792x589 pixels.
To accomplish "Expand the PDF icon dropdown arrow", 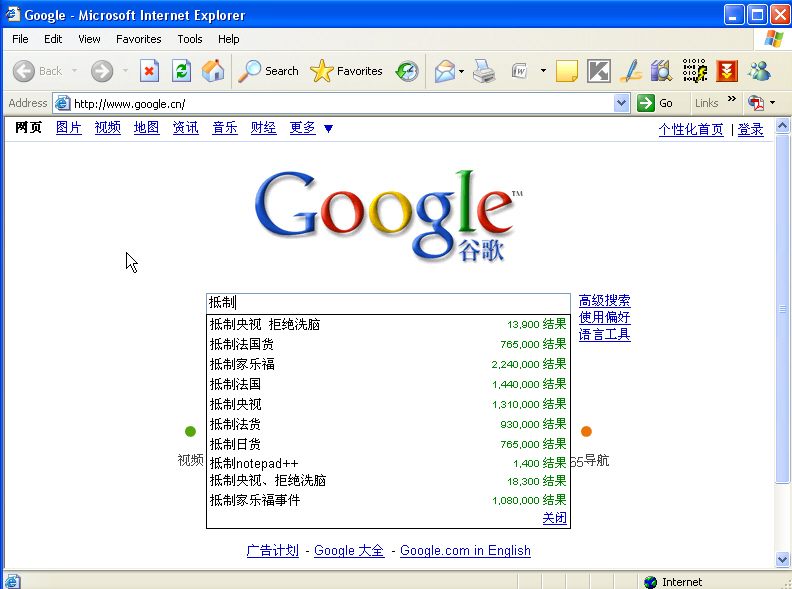I will click(772, 103).
